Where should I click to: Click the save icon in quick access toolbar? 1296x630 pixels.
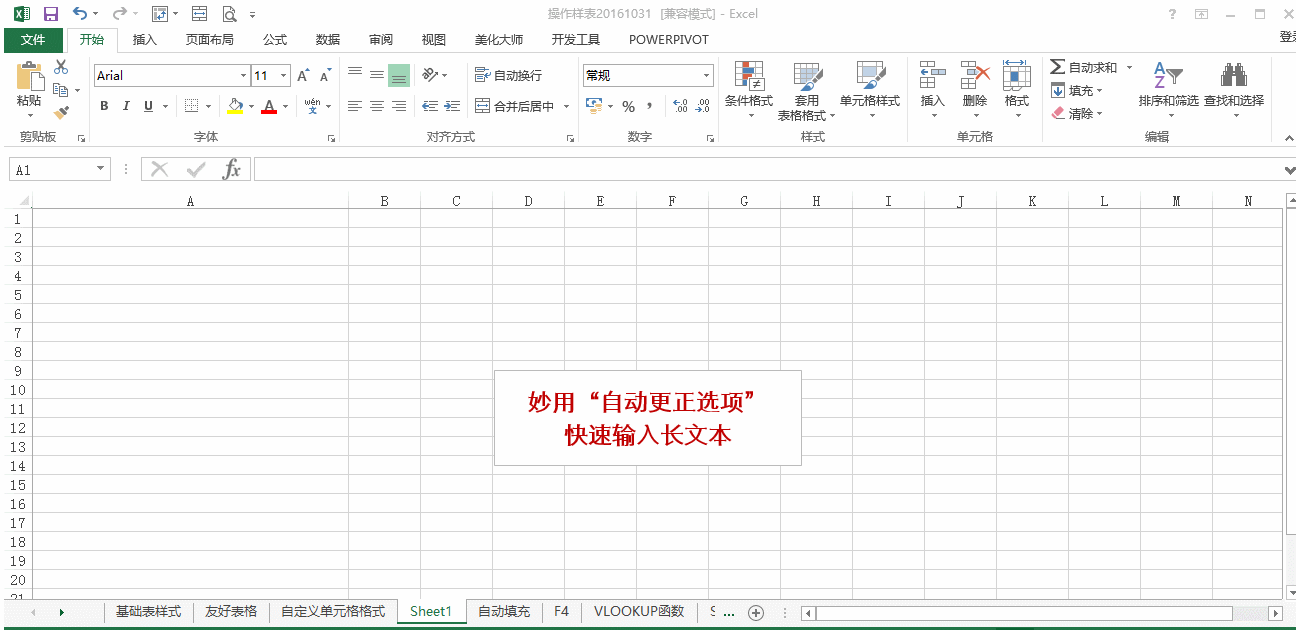51,14
